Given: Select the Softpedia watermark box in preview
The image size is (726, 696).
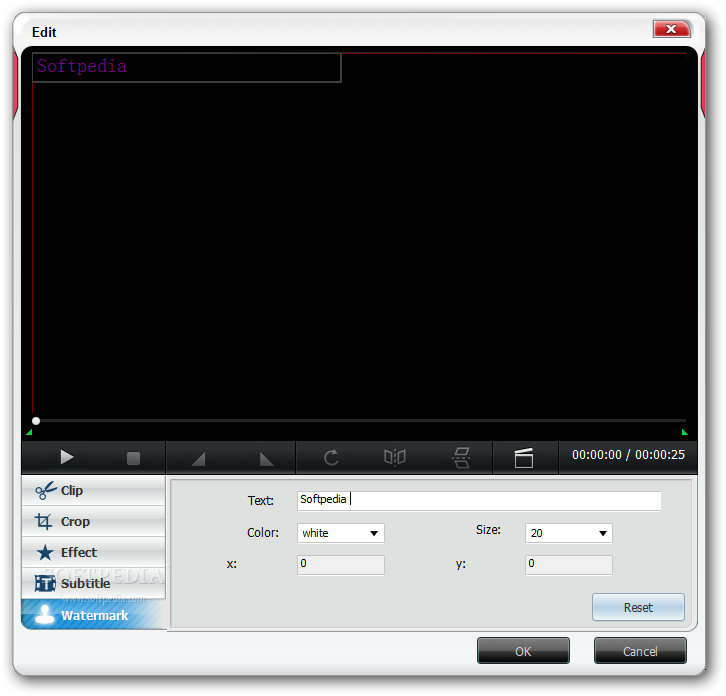Looking at the screenshot, I should point(187,68).
